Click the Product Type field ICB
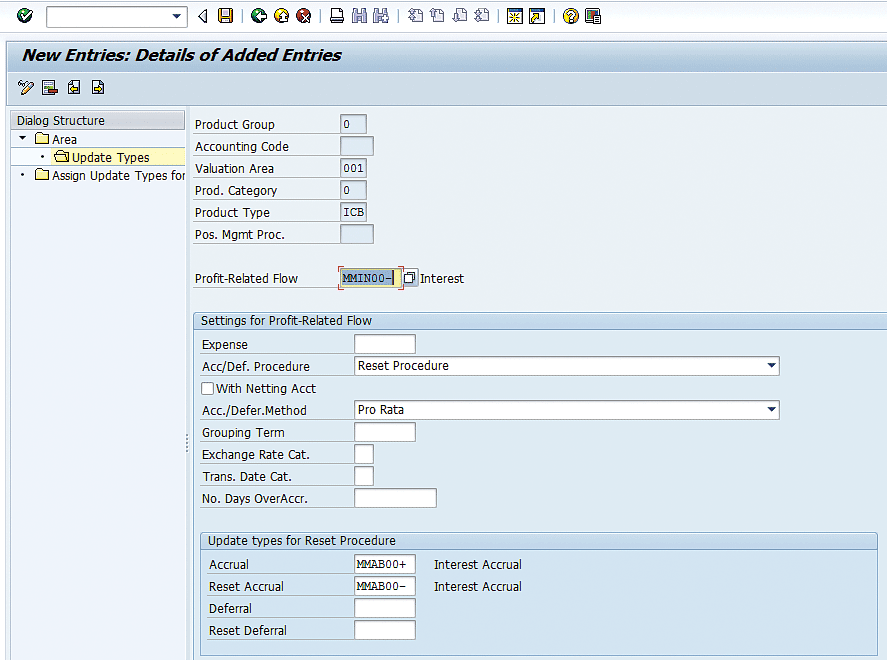Viewport: 887px width, 660px height. [353, 212]
